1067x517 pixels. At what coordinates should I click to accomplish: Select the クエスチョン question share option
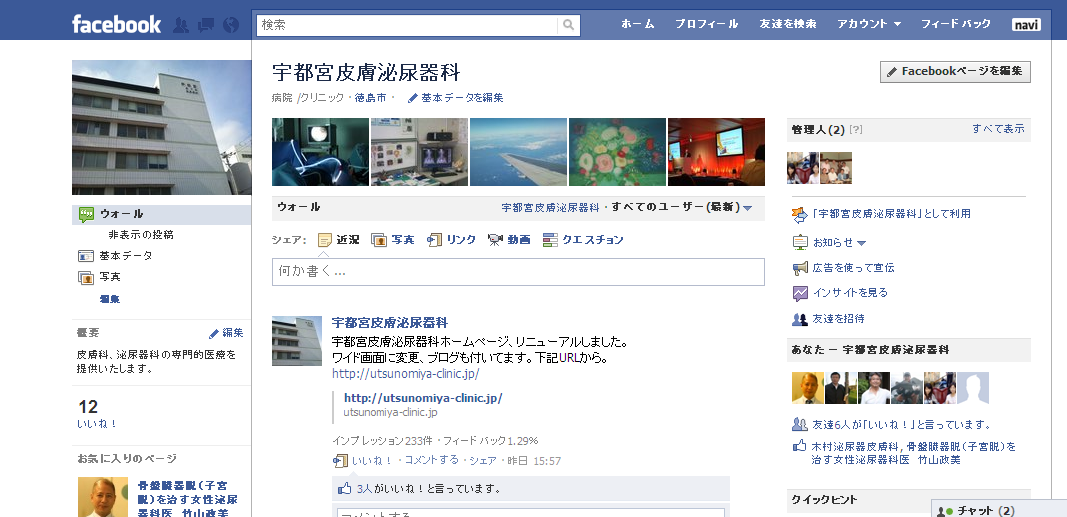click(583, 239)
